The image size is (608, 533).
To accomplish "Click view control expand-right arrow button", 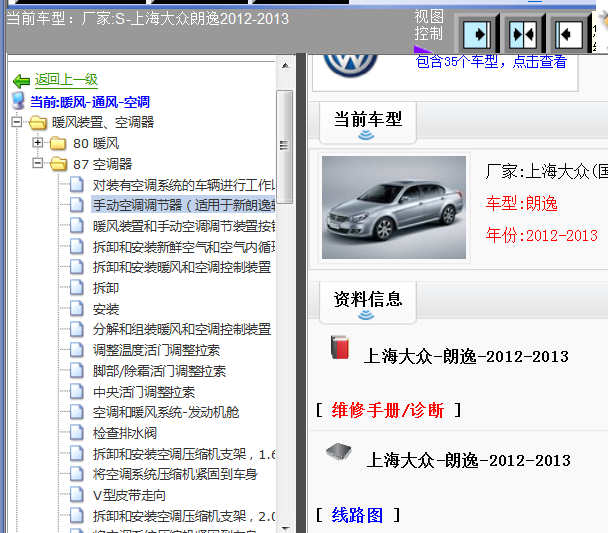I will [477, 34].
